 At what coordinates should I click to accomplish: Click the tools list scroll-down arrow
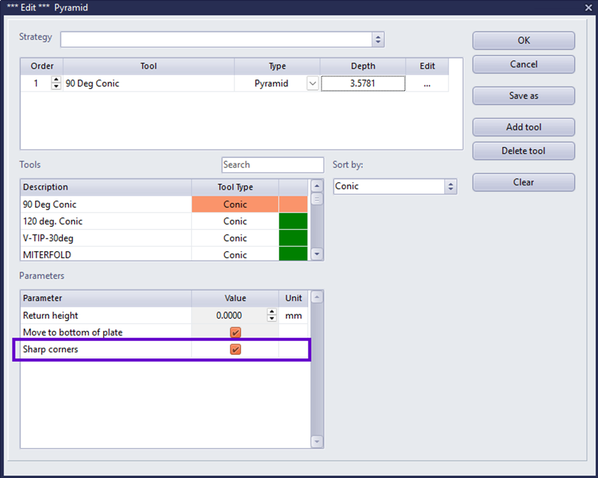pyautogui.click(x=317, y=254)
